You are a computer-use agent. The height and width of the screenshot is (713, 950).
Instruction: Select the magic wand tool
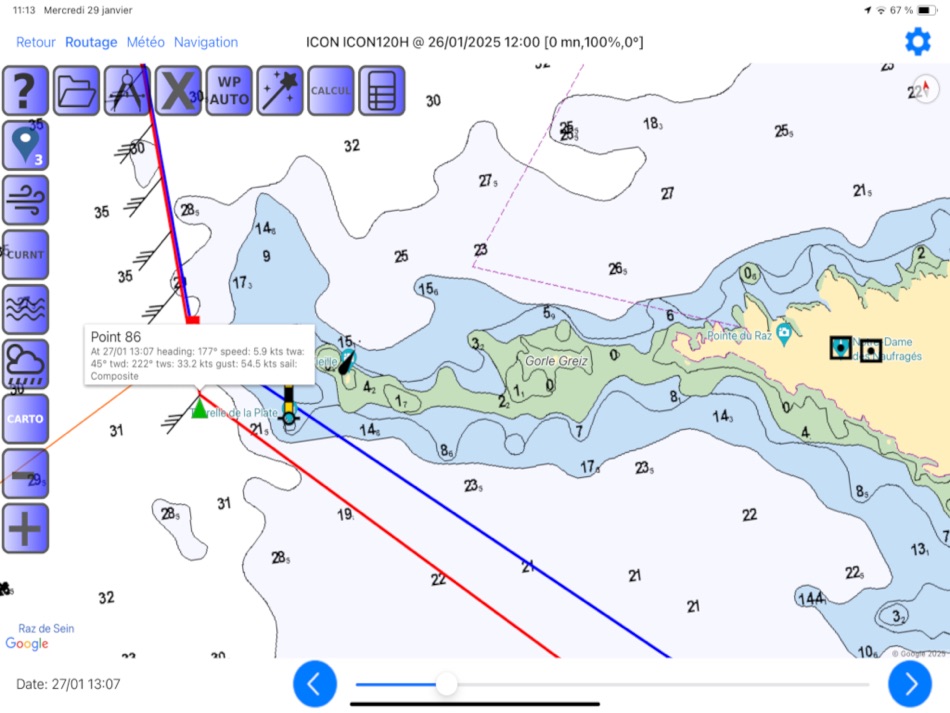(x=280, y=90)
